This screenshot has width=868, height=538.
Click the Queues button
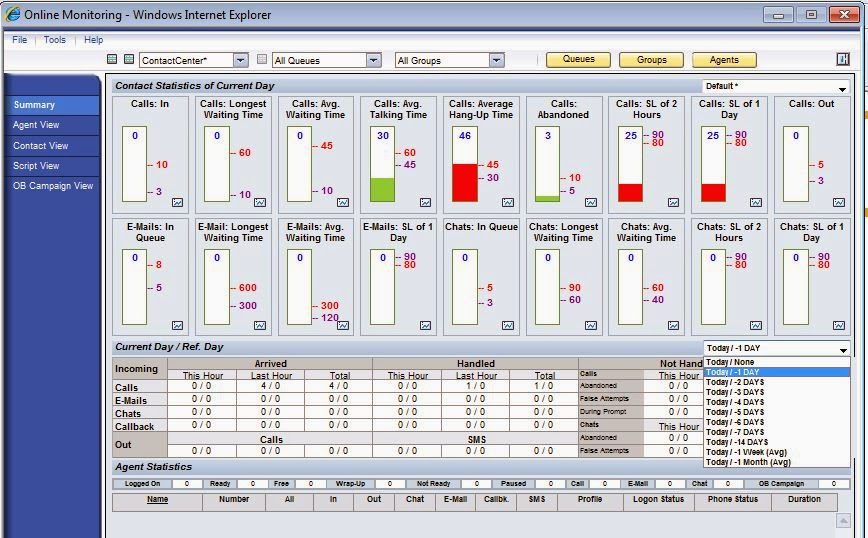click(578, 59)
